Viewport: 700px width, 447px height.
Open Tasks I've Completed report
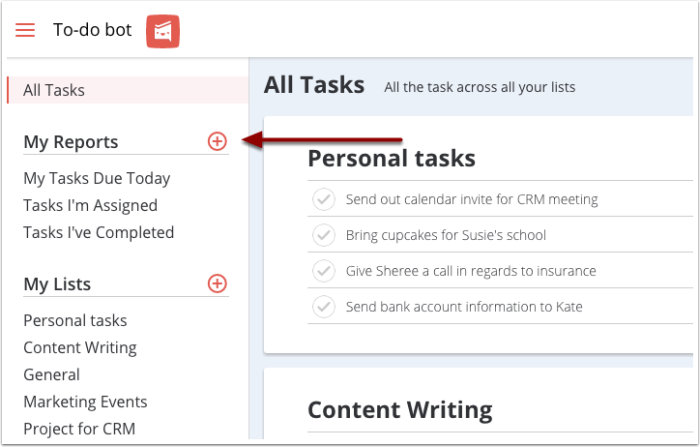point(98,232)
